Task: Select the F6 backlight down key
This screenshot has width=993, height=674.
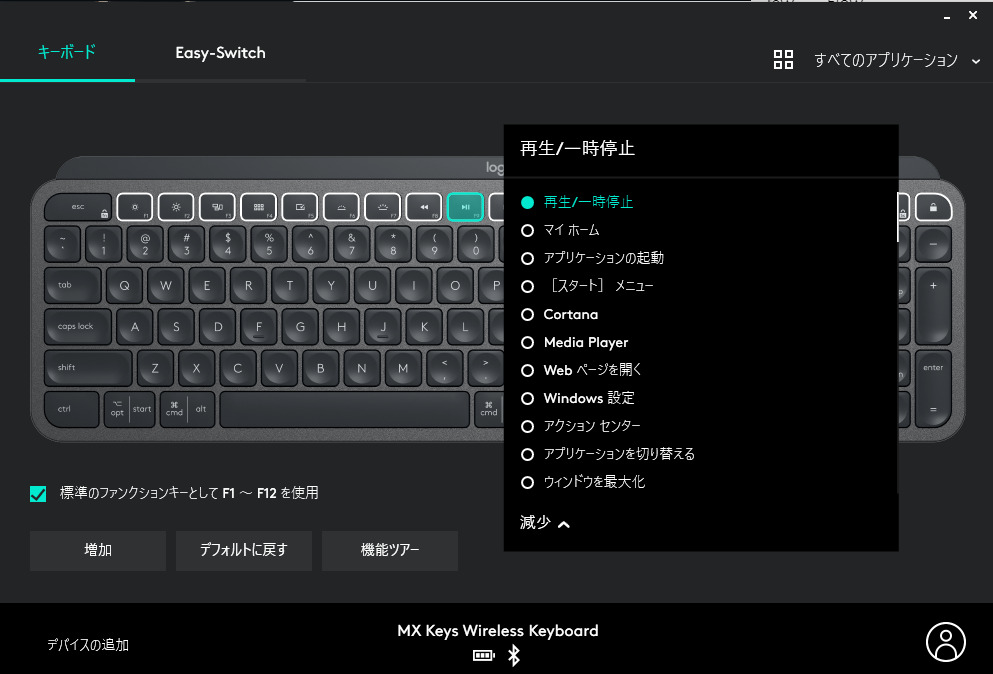Action: click(341, 207)
